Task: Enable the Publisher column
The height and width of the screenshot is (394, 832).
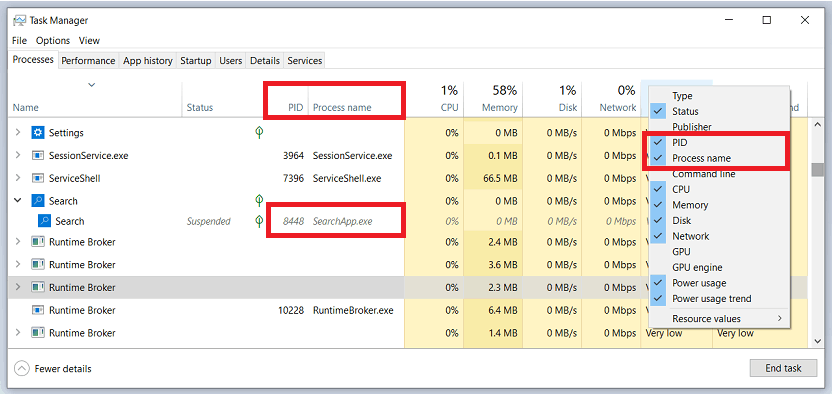Action: coord(719,127)
